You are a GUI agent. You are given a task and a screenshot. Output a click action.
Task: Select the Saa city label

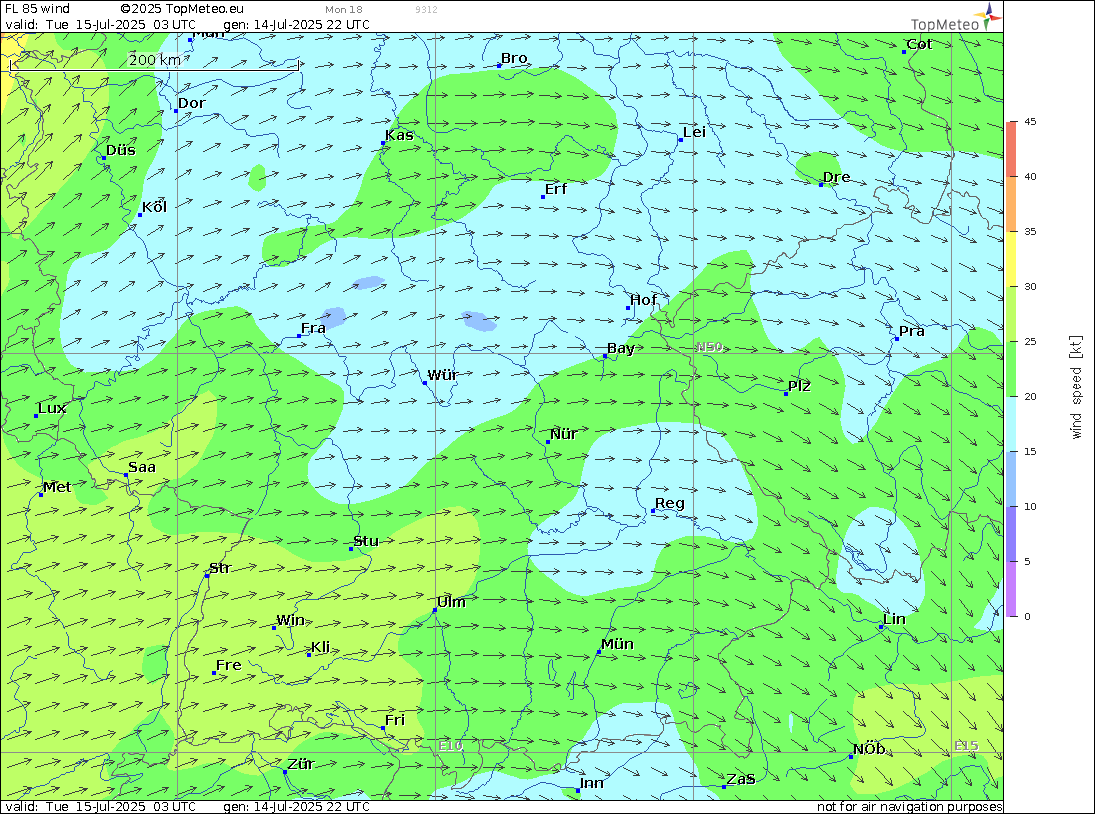142,467
